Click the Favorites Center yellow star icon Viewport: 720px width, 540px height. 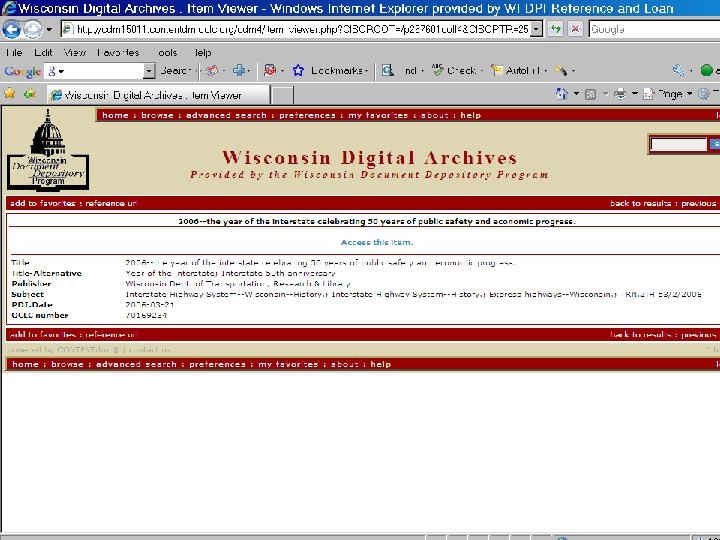tap(10, 94)
